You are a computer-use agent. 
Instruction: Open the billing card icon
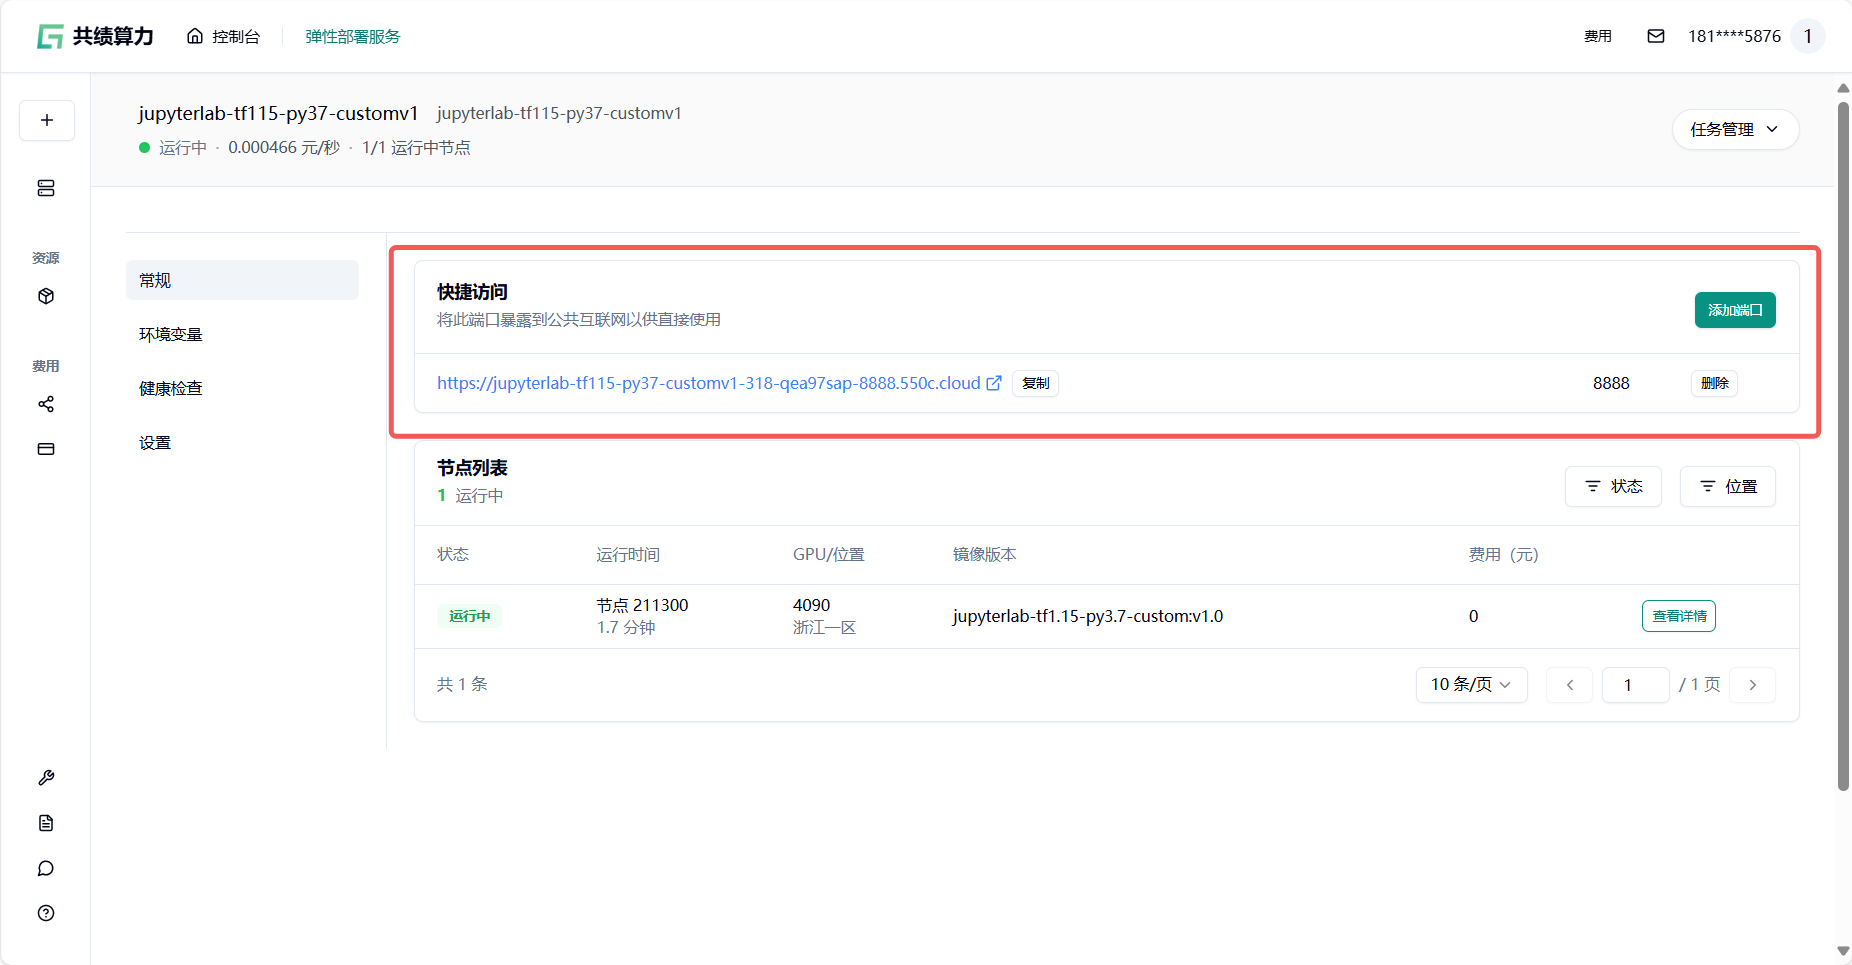(x=46, y=449)
